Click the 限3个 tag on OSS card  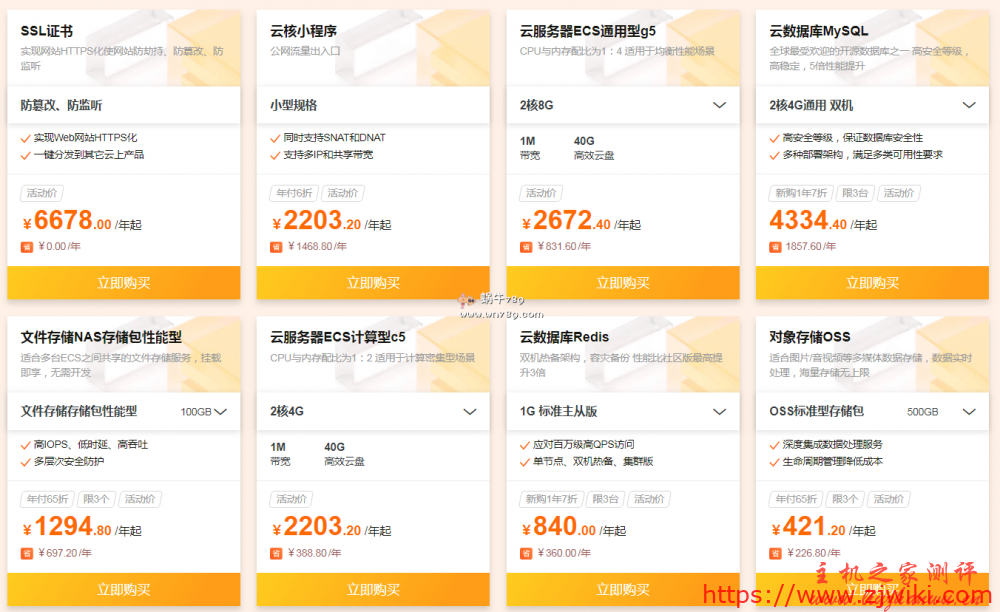click(x=845, y=499)
